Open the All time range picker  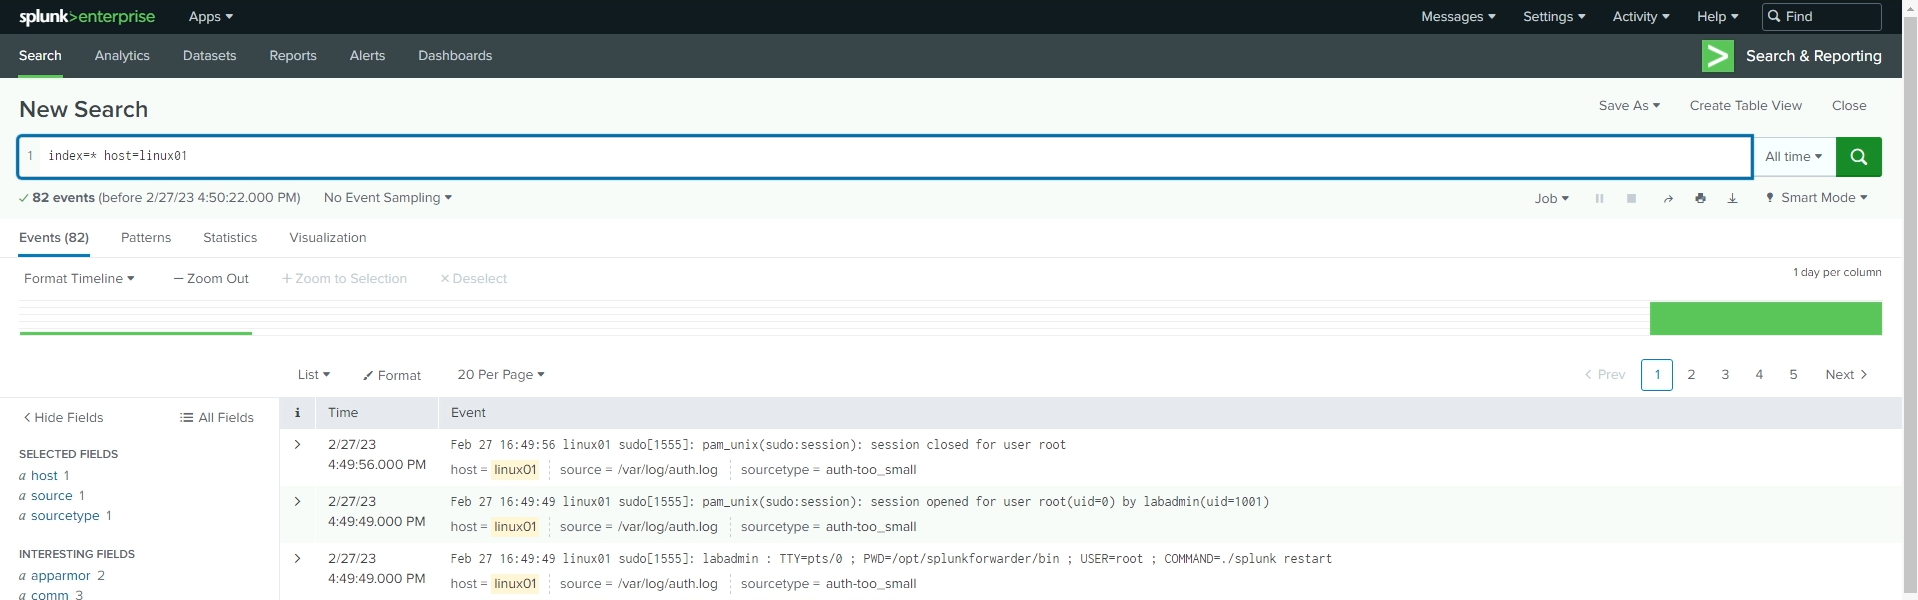1794,157
